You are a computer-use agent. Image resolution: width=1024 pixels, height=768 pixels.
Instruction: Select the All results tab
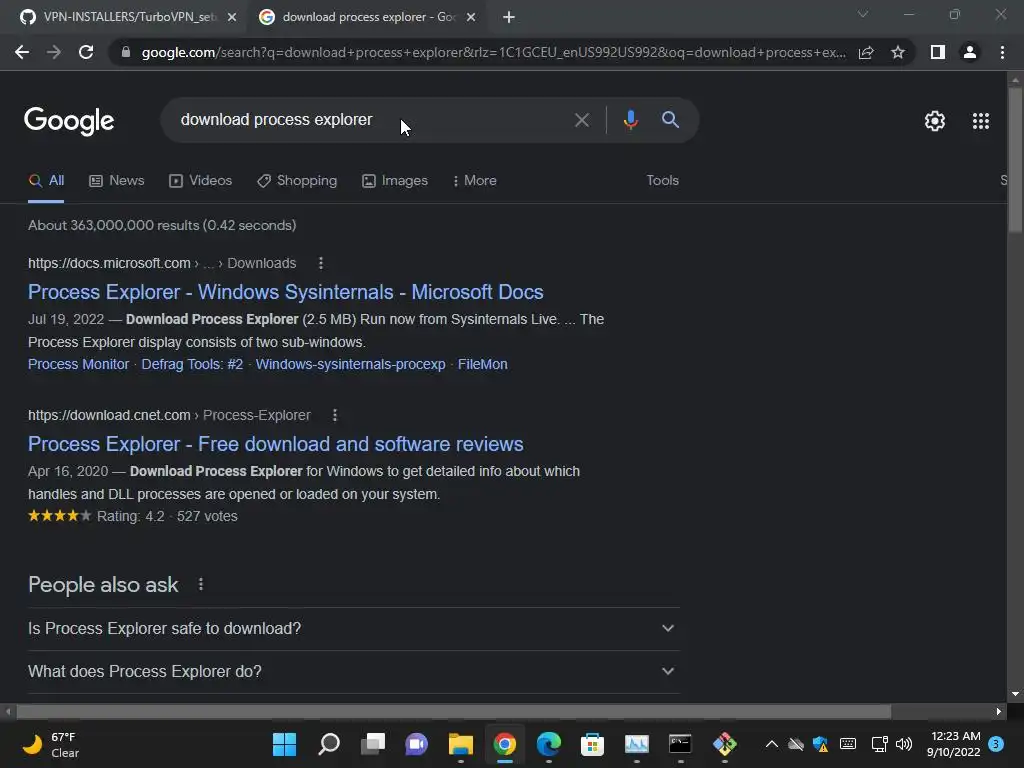tap(46, 181)
